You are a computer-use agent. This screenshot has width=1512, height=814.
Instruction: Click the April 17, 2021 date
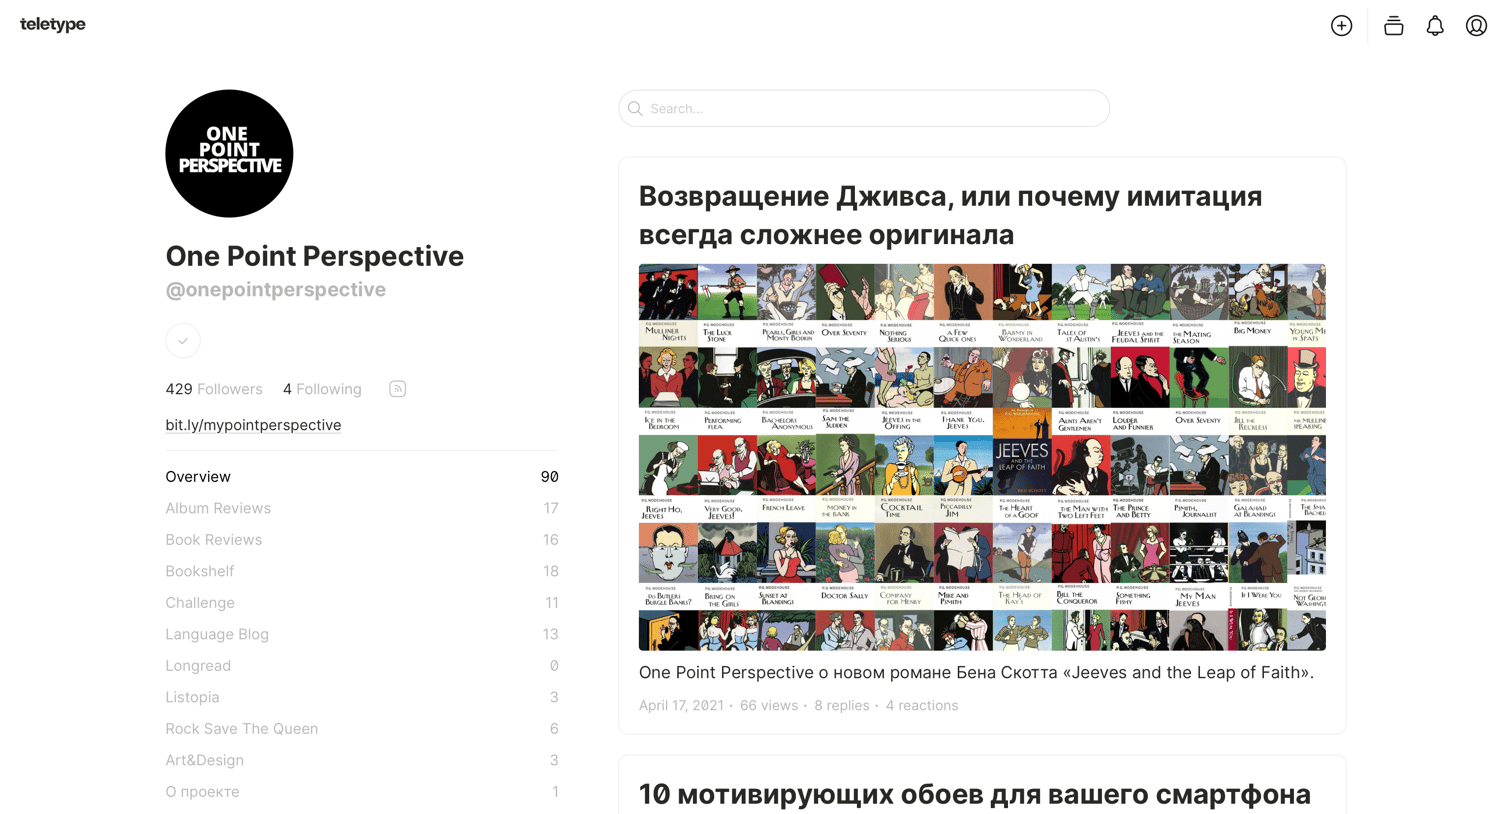[x=681, y=706]
